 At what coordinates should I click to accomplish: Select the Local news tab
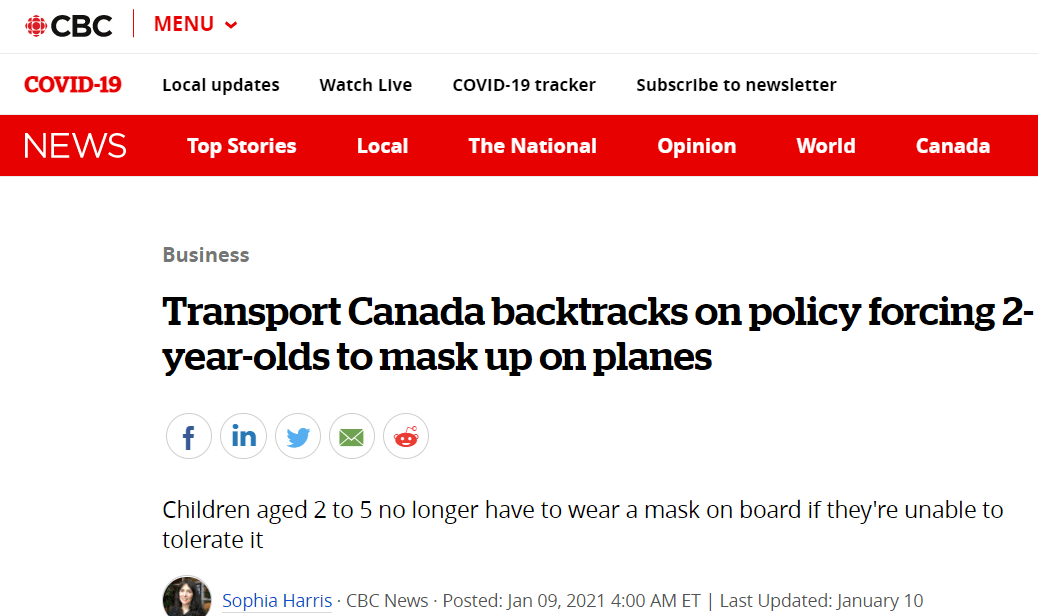point(382,146)
